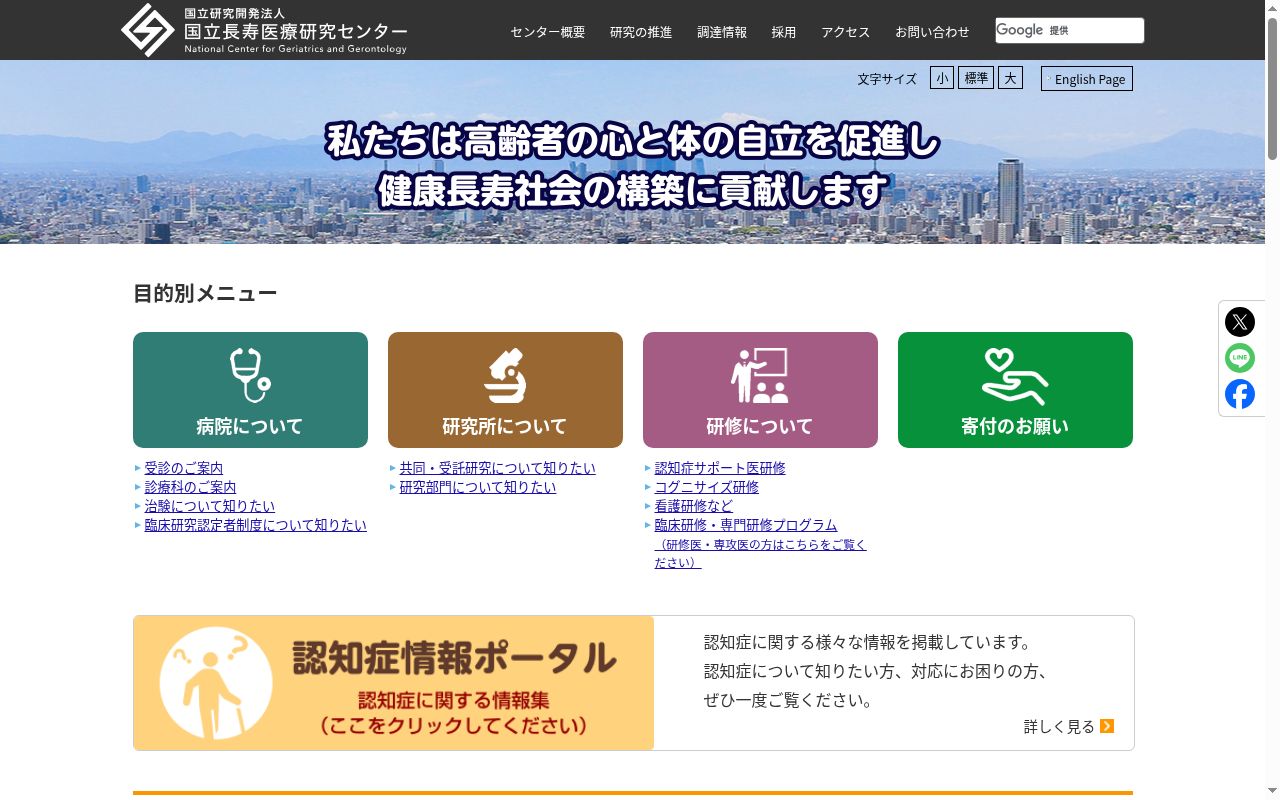The height and width of the screenshot is (800, 1280).
Task: Open 認知症サポート医研修 link
Action: tap(720, 468)
